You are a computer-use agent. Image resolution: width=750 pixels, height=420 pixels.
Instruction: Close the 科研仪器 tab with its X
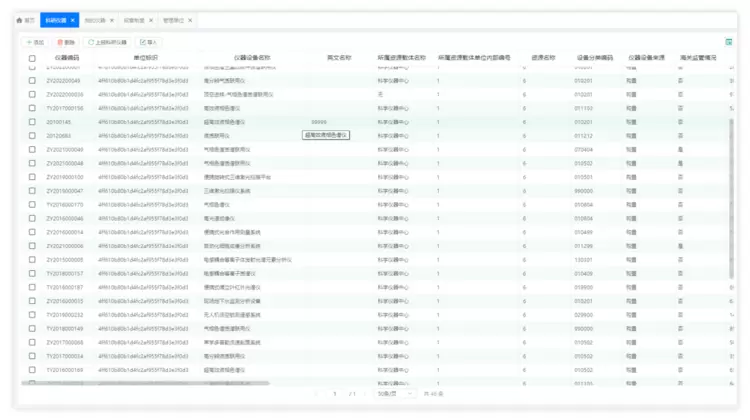click(73, 20)
